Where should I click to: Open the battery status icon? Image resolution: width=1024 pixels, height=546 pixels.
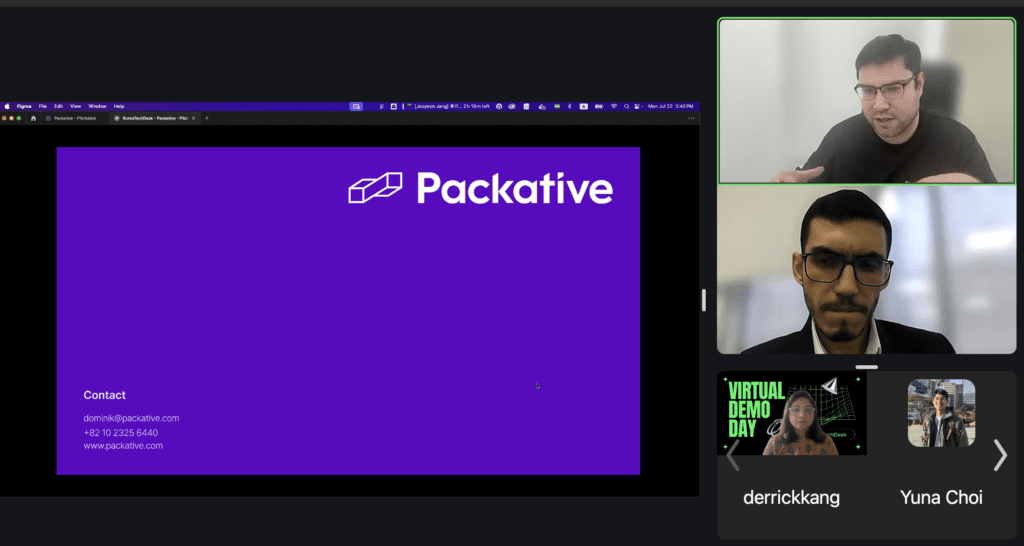599,106
